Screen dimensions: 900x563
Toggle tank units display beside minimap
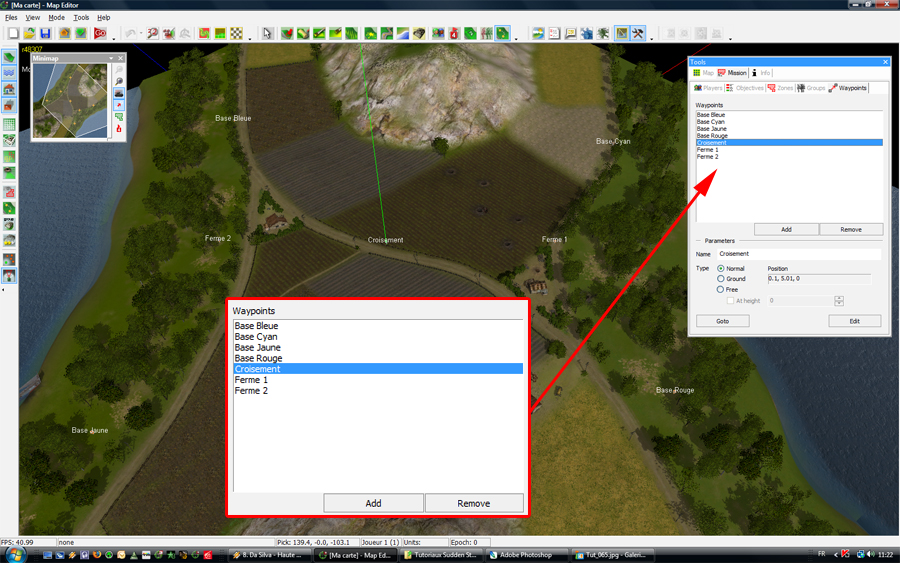click(x=119, y=94)
